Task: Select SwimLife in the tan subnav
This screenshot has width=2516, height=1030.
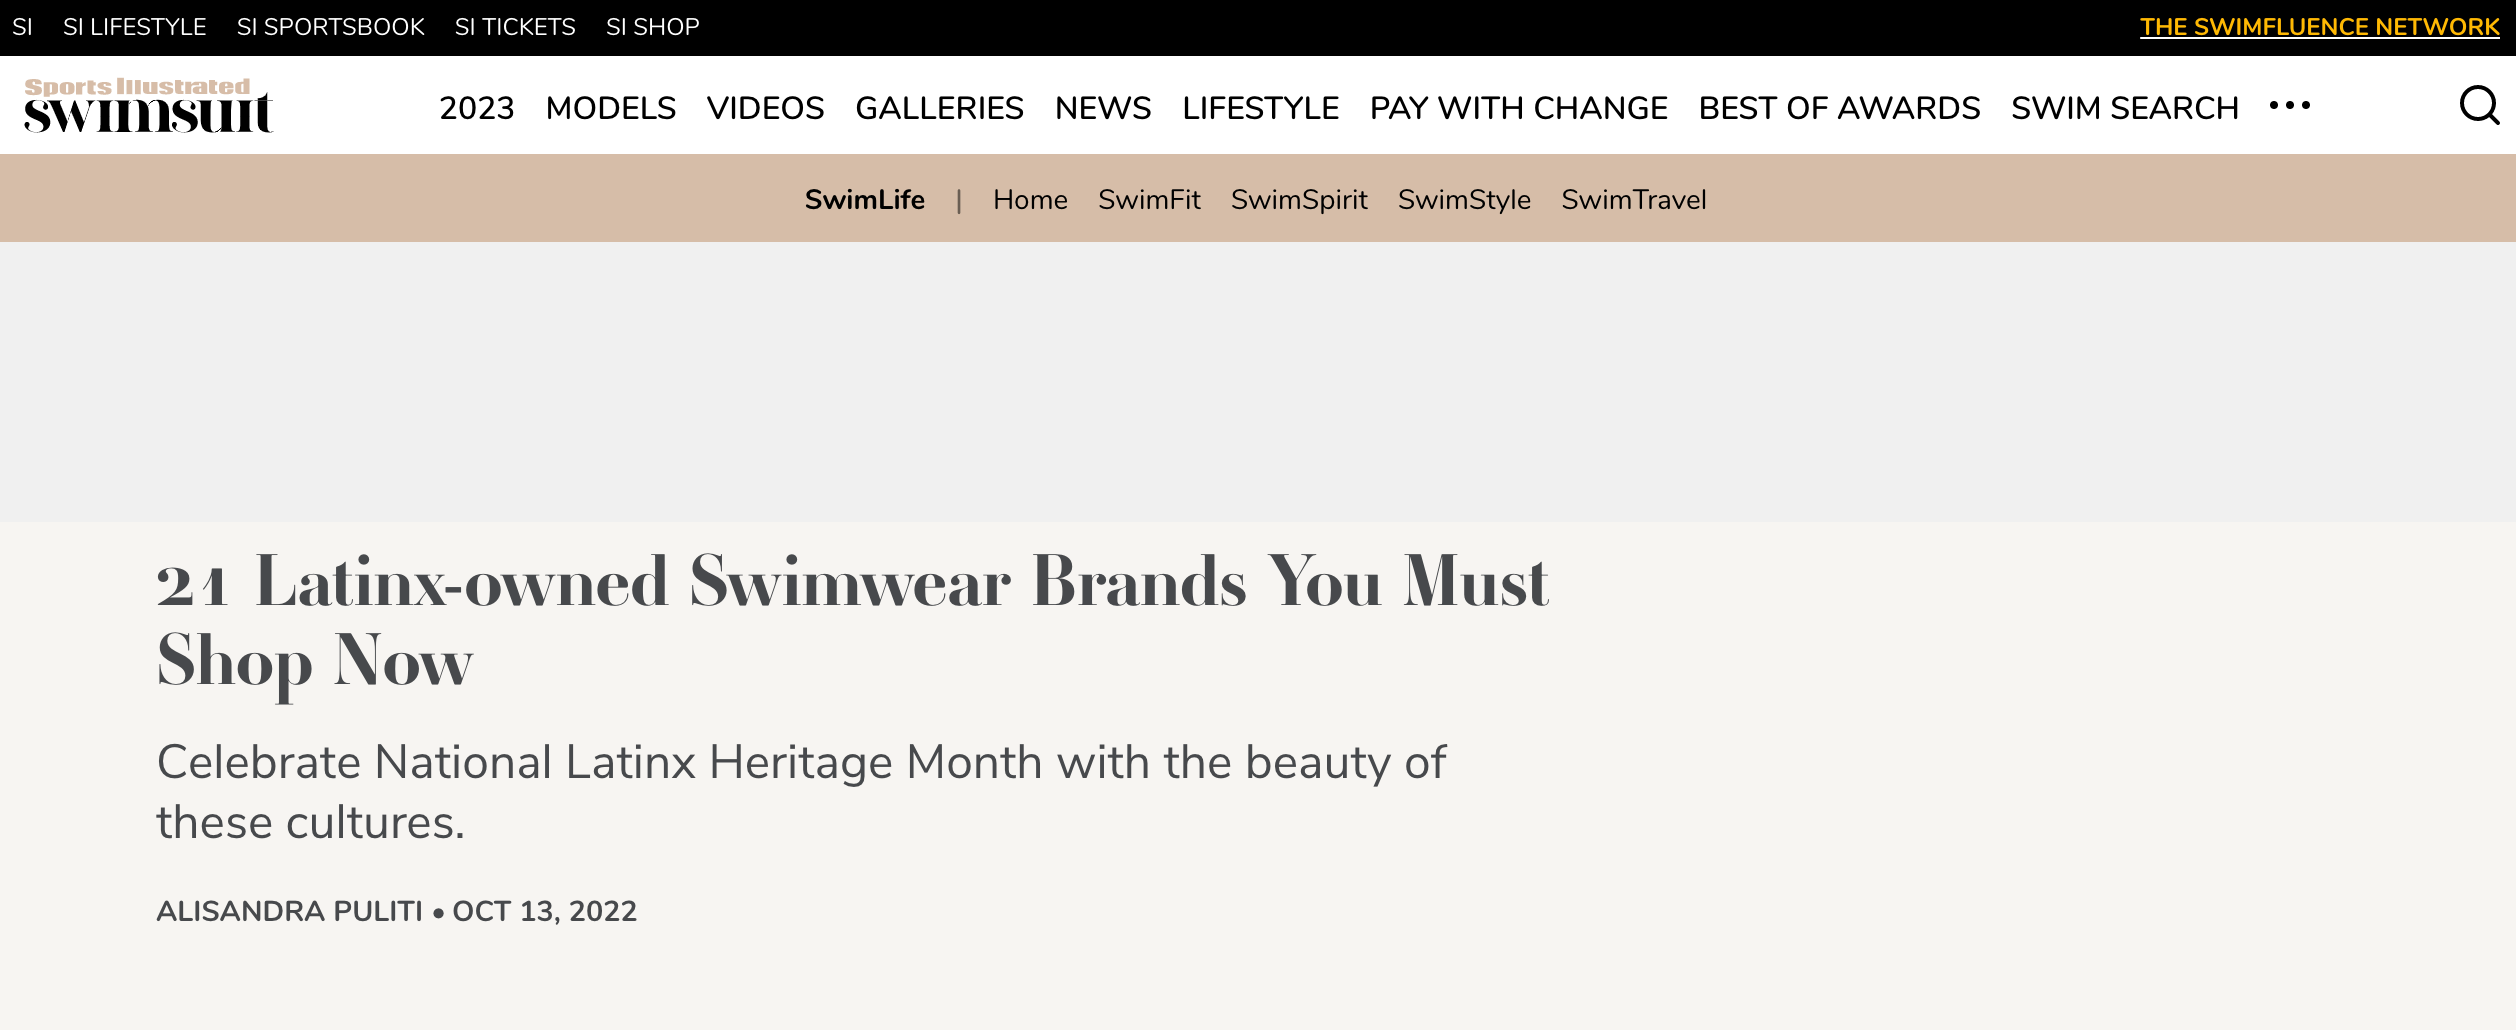Action: coord(865,200)
